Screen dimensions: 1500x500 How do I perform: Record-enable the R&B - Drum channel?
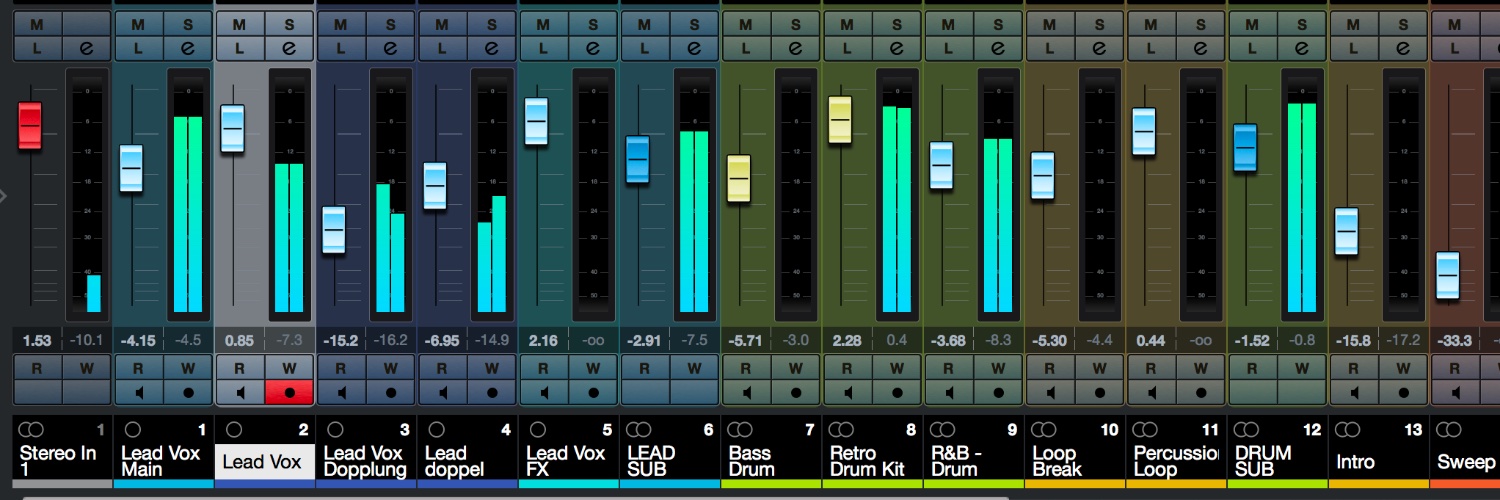tap(999, 392)
